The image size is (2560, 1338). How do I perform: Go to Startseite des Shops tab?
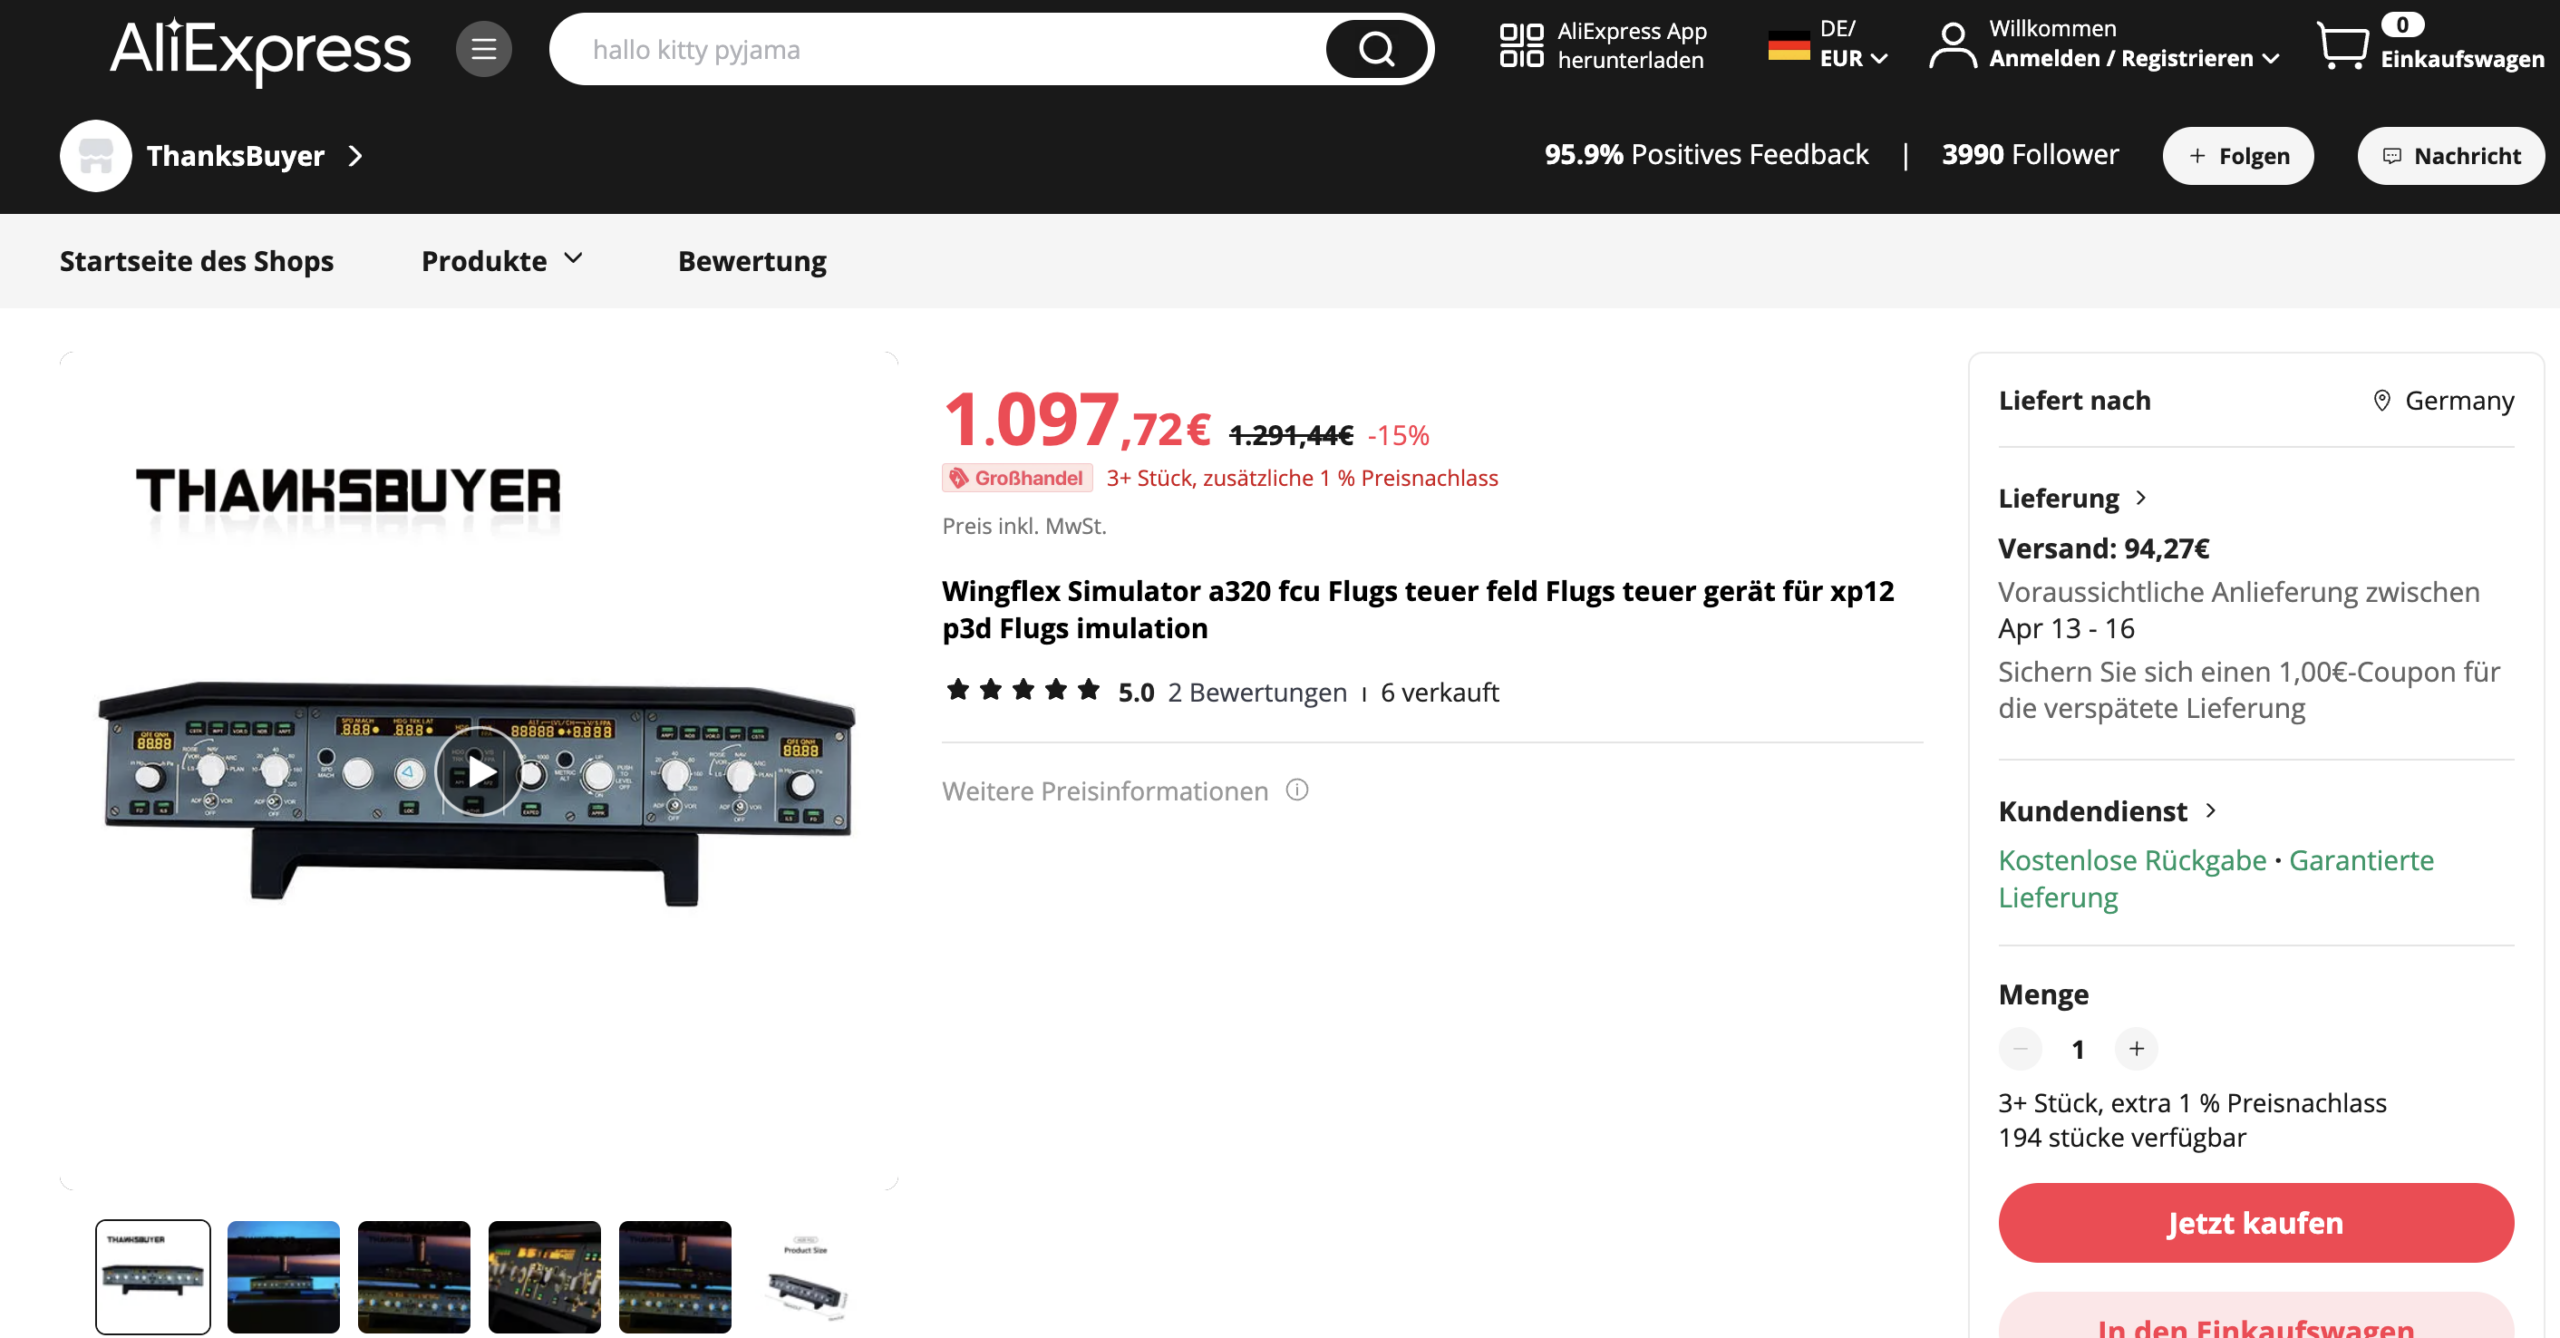tap(196, 261)
